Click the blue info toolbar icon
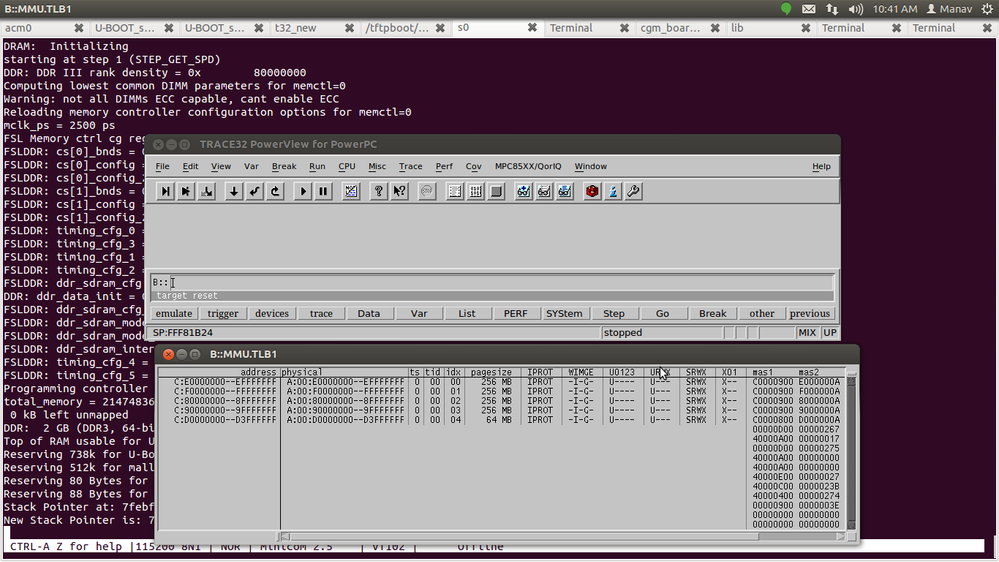 [x=612, y=191]
